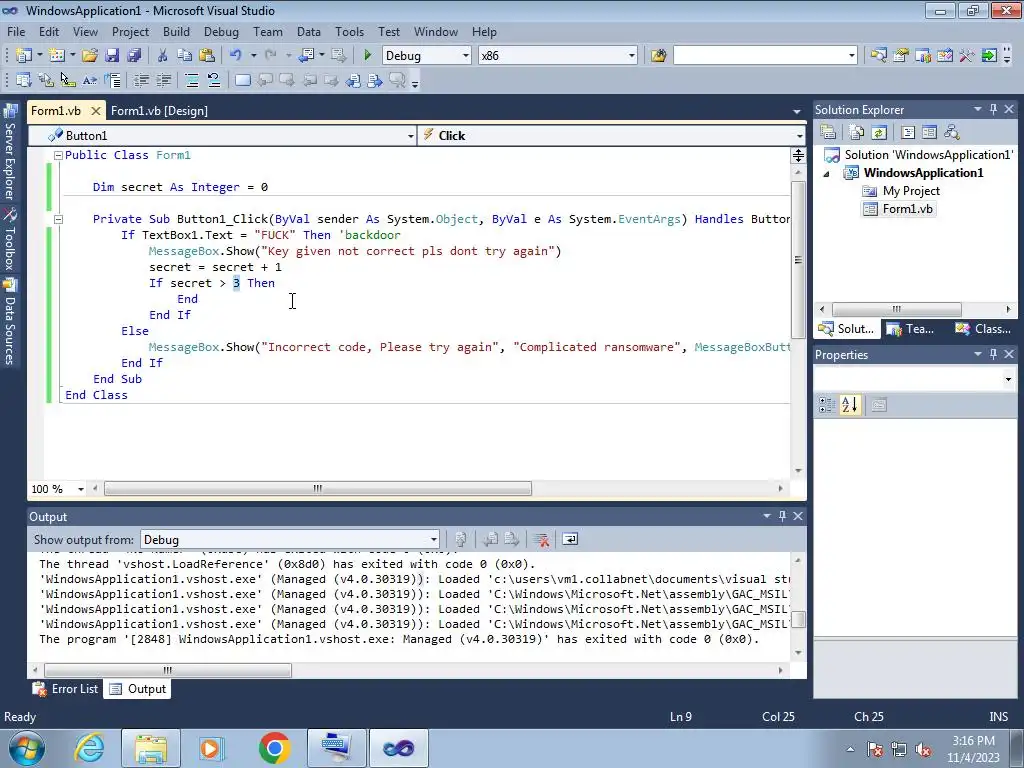This screenshot has width=1024, height=768.
Task: Open the Toolbox via hammer-wrench icon
Action: pos(967,56)
